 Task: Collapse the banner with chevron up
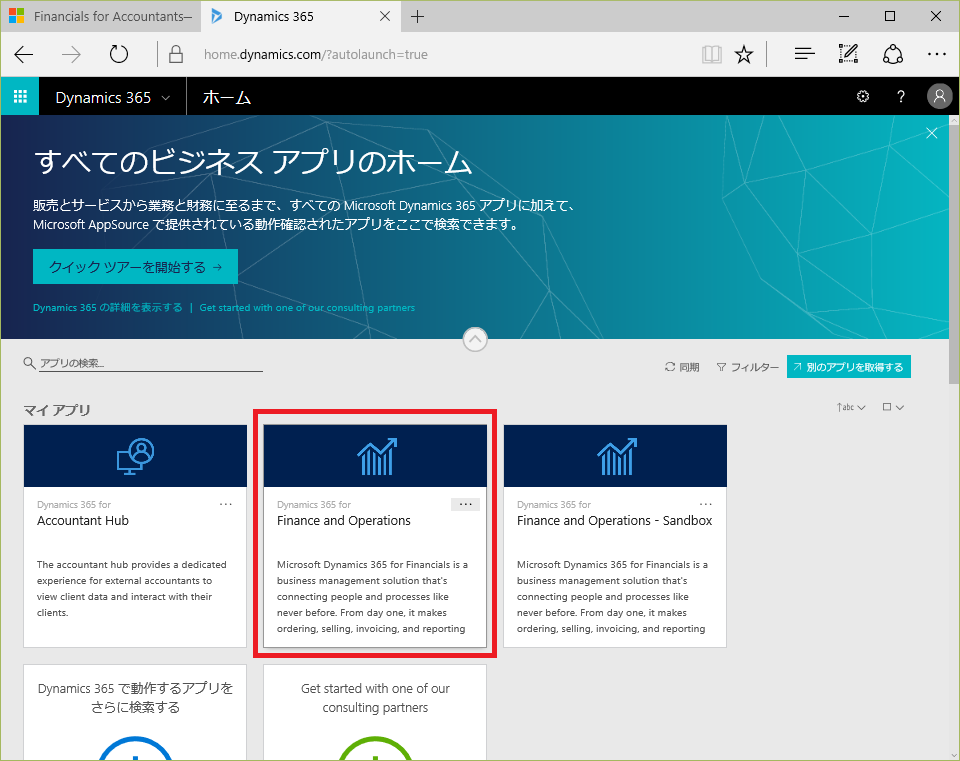tap(475, 339)
